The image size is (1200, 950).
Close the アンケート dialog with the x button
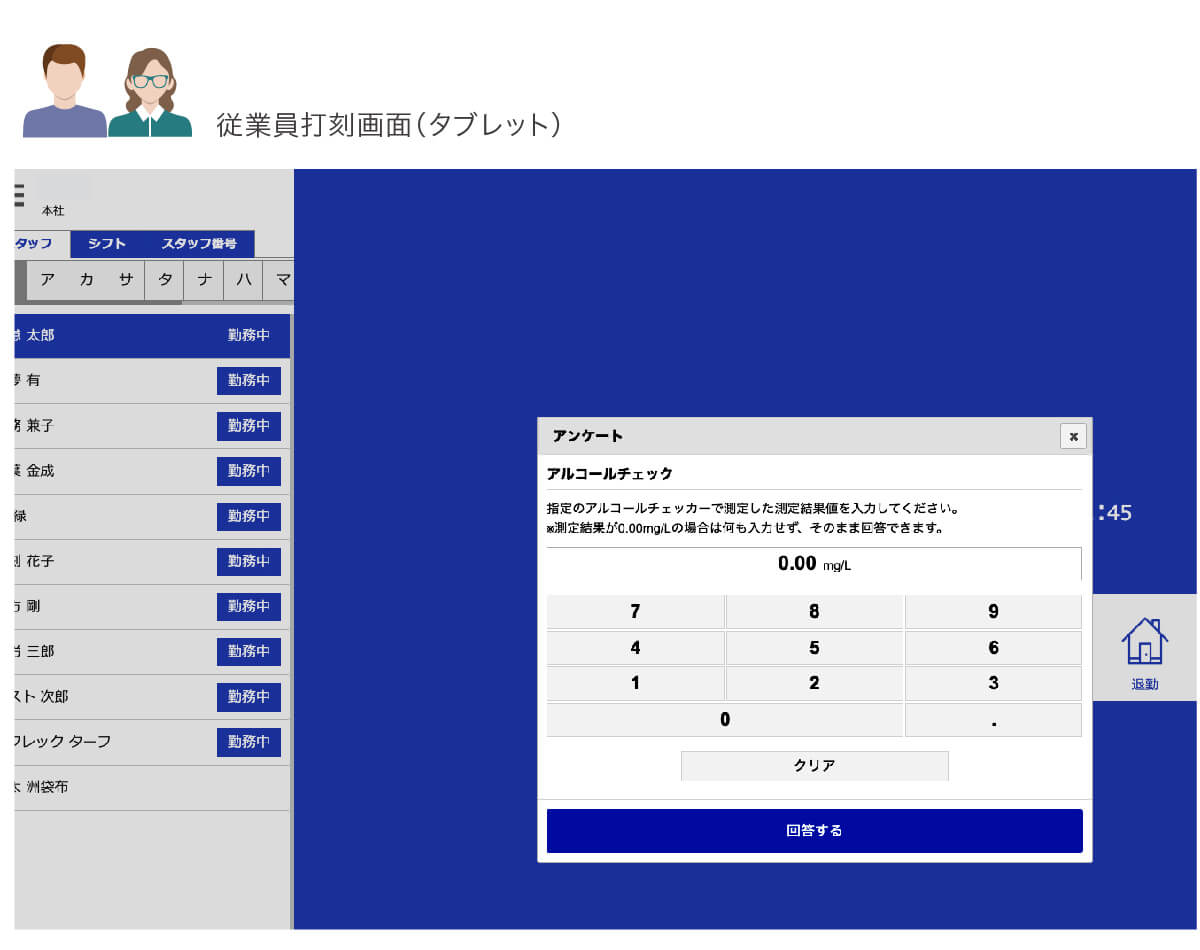(1073, 436)
